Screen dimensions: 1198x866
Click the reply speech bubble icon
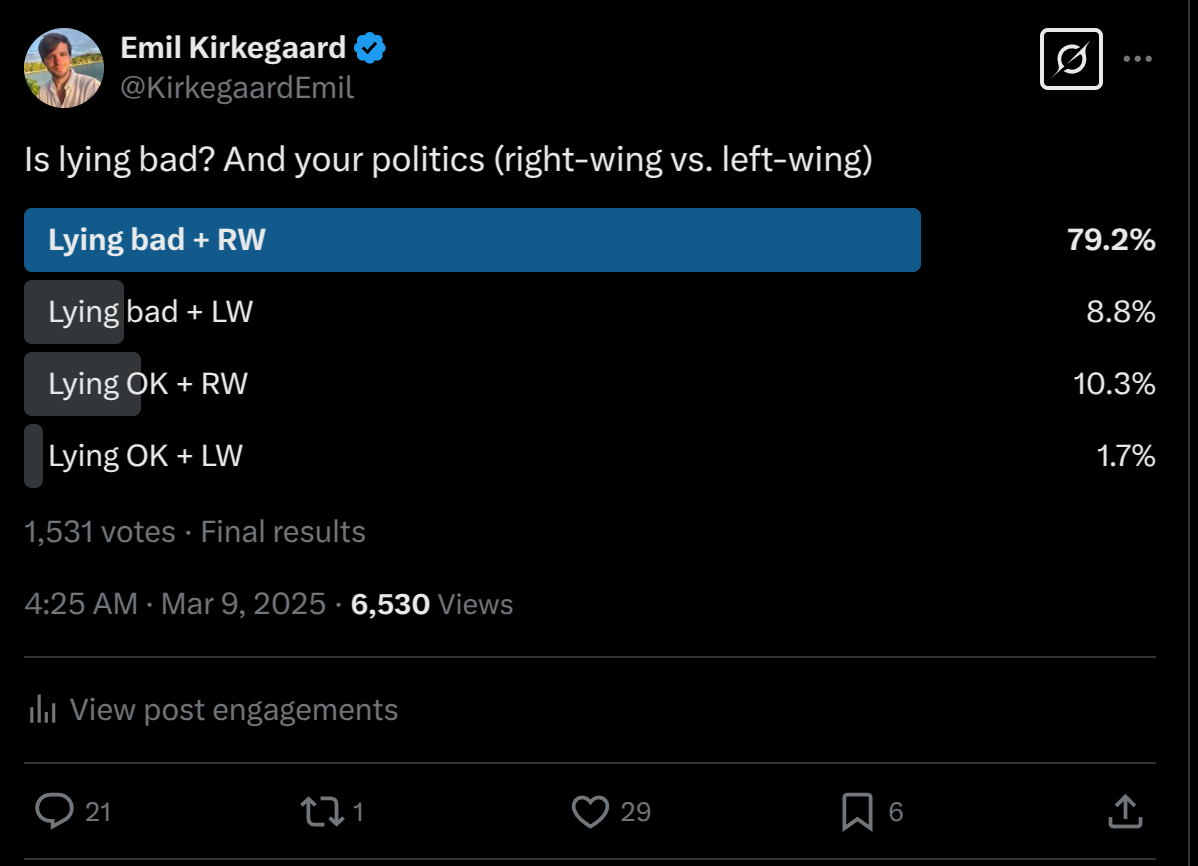pyautogui.click(x=54, y=811)
